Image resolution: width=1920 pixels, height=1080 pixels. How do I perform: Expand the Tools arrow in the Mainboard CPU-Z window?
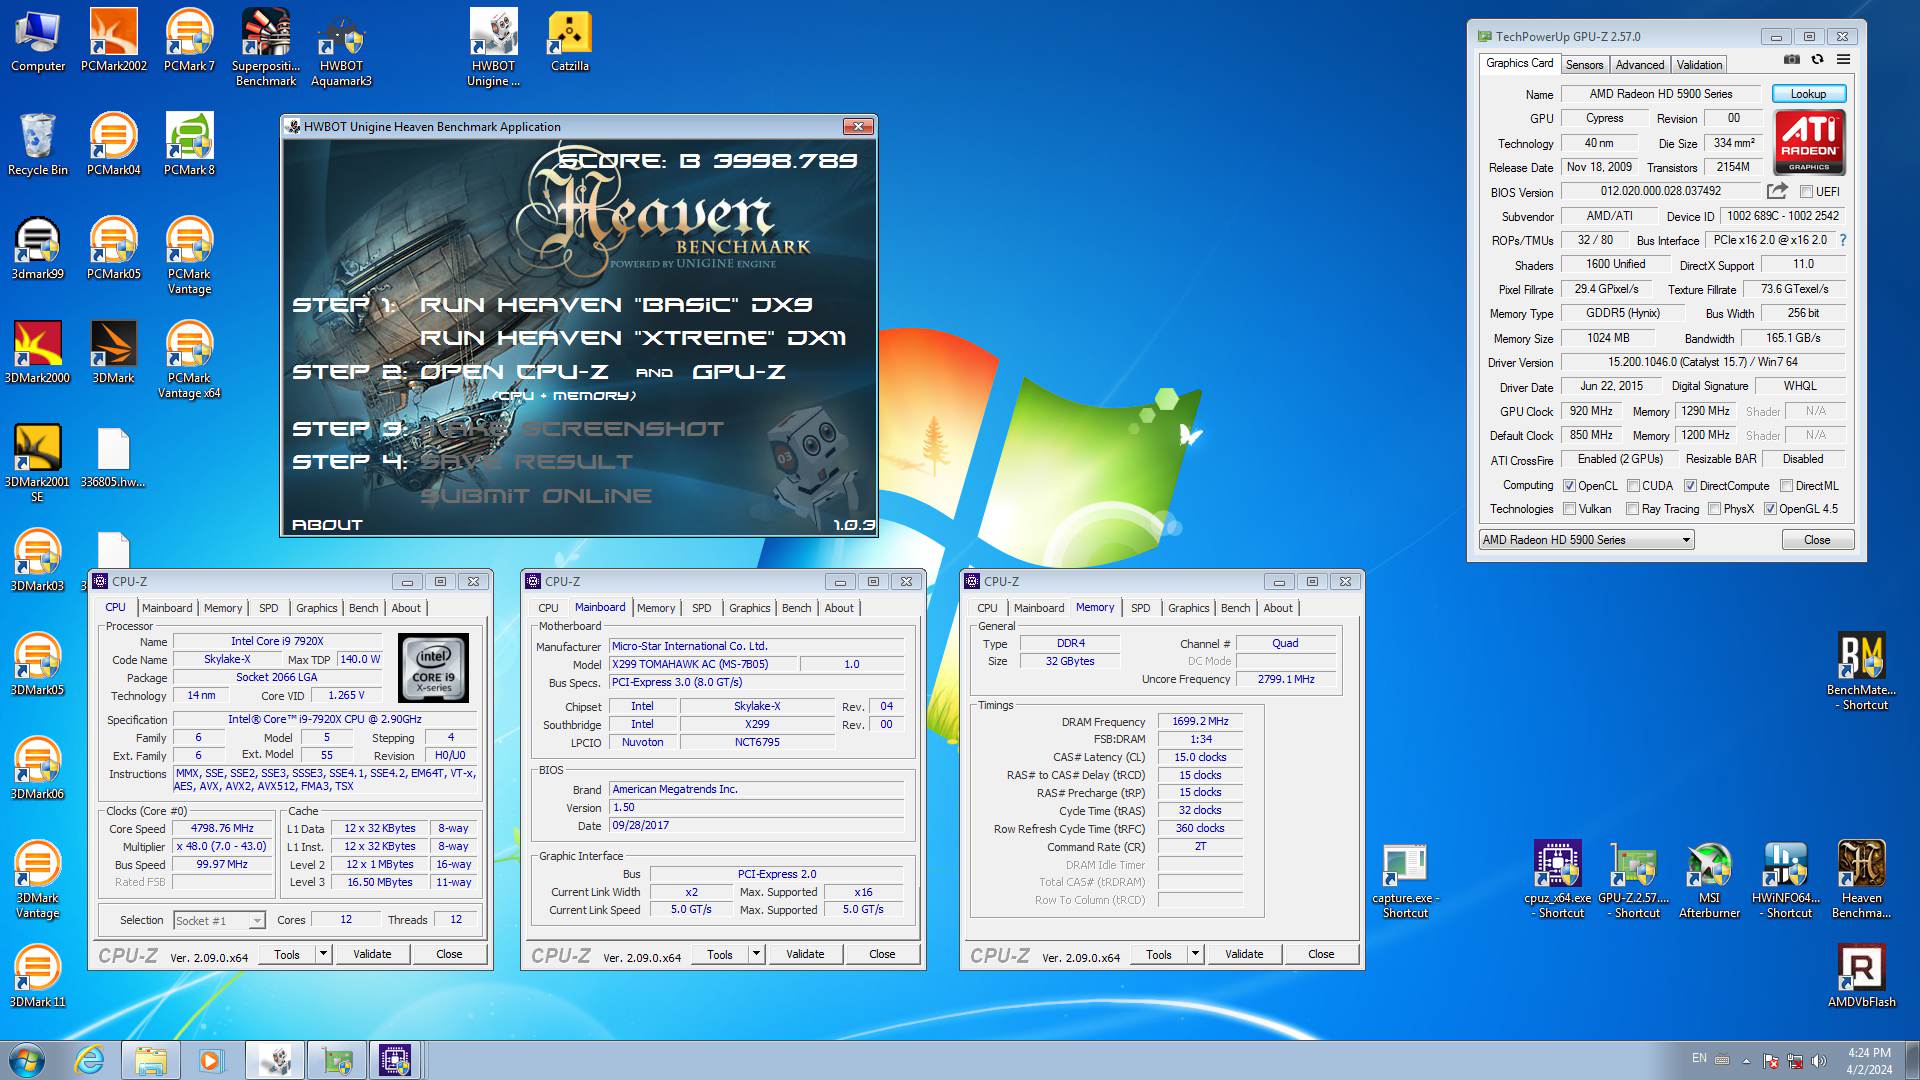(x=756, y=954)
